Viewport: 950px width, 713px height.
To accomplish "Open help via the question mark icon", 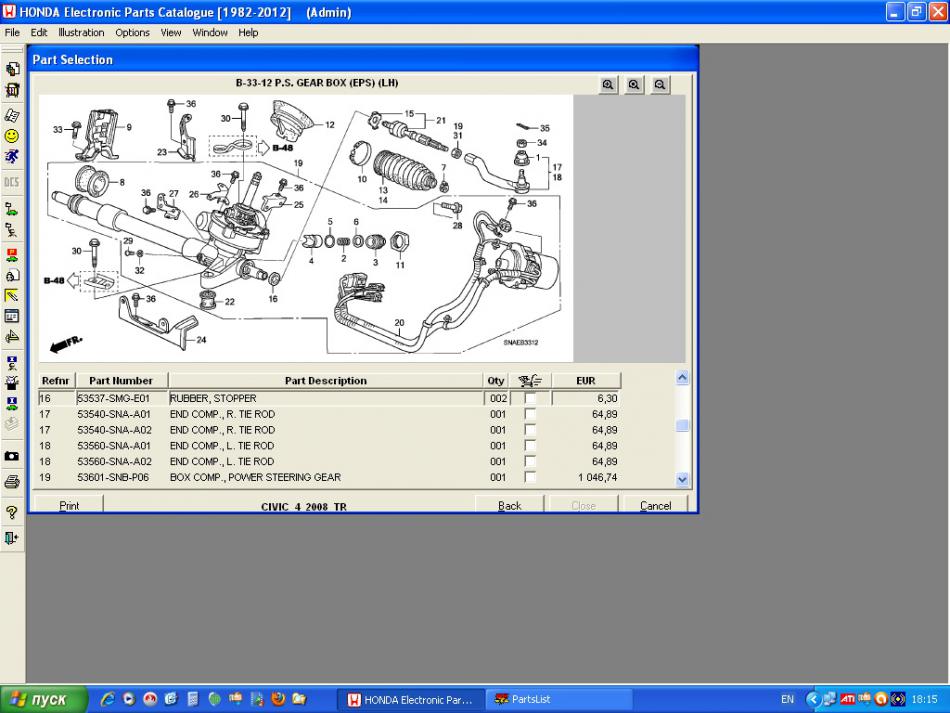I will click(x=12, y=512).
